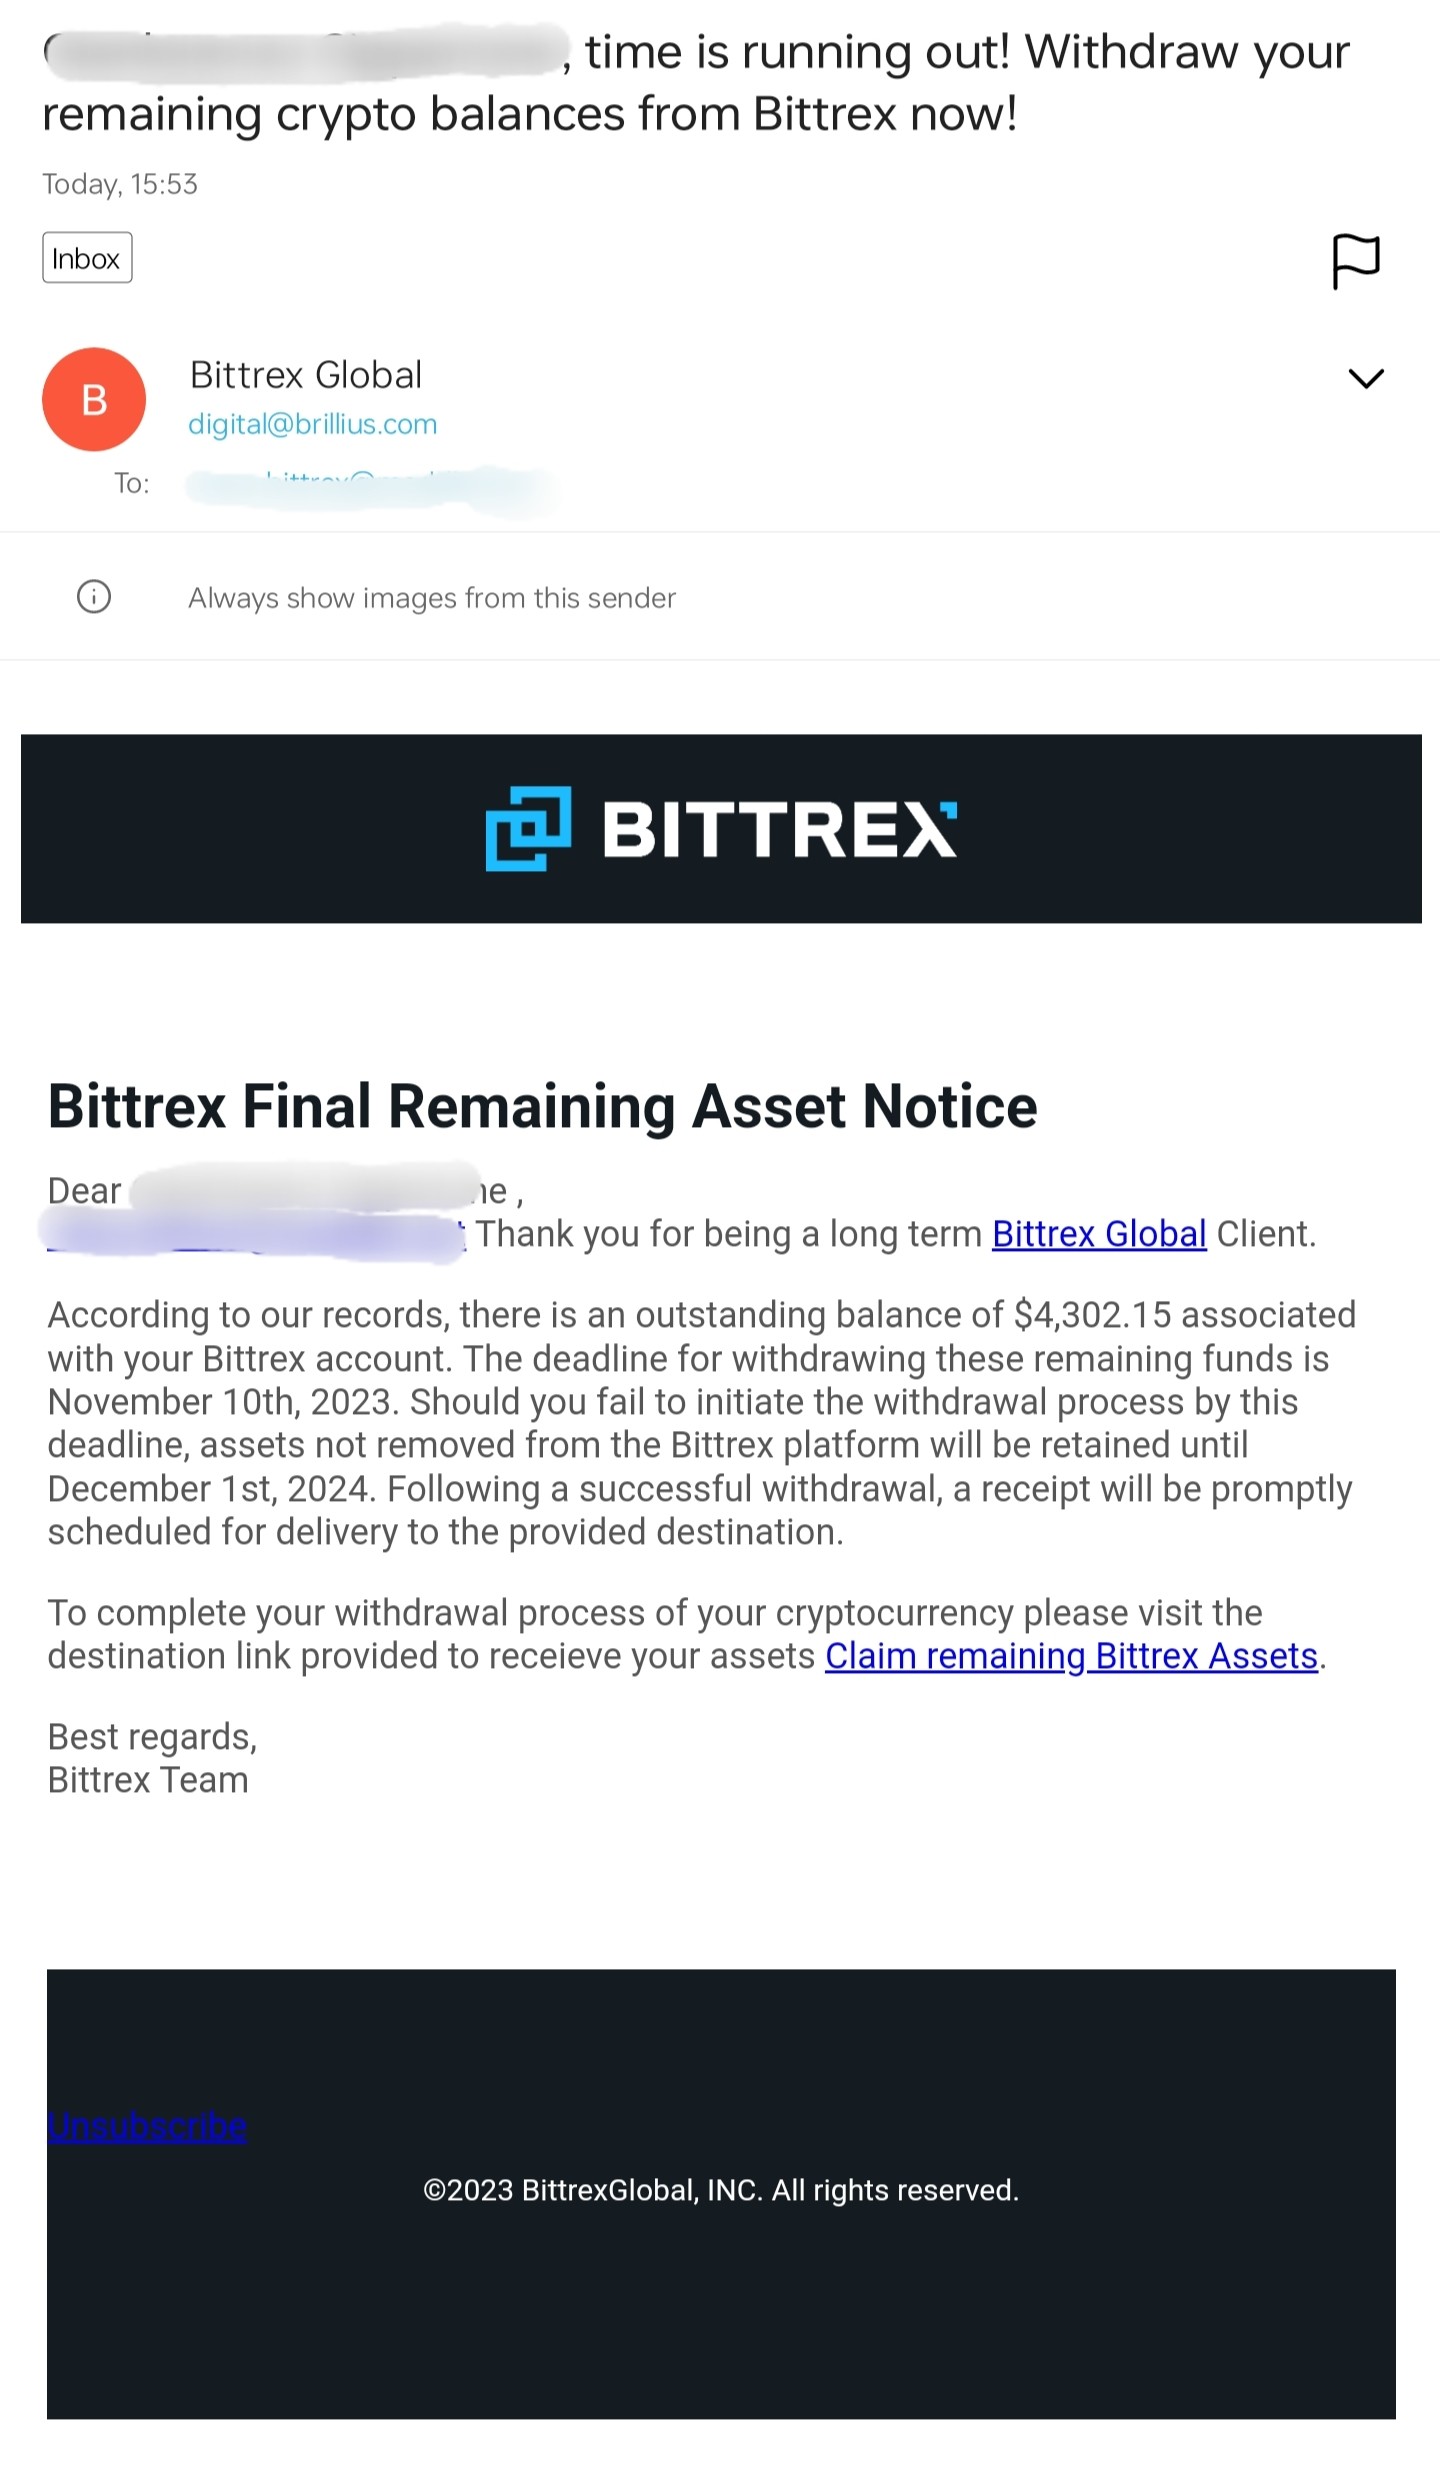Tap the Bittrex square logo icon
The height and width of the screenshot is (2477, 1440).
pyautogui.click(x=528, y=828)
